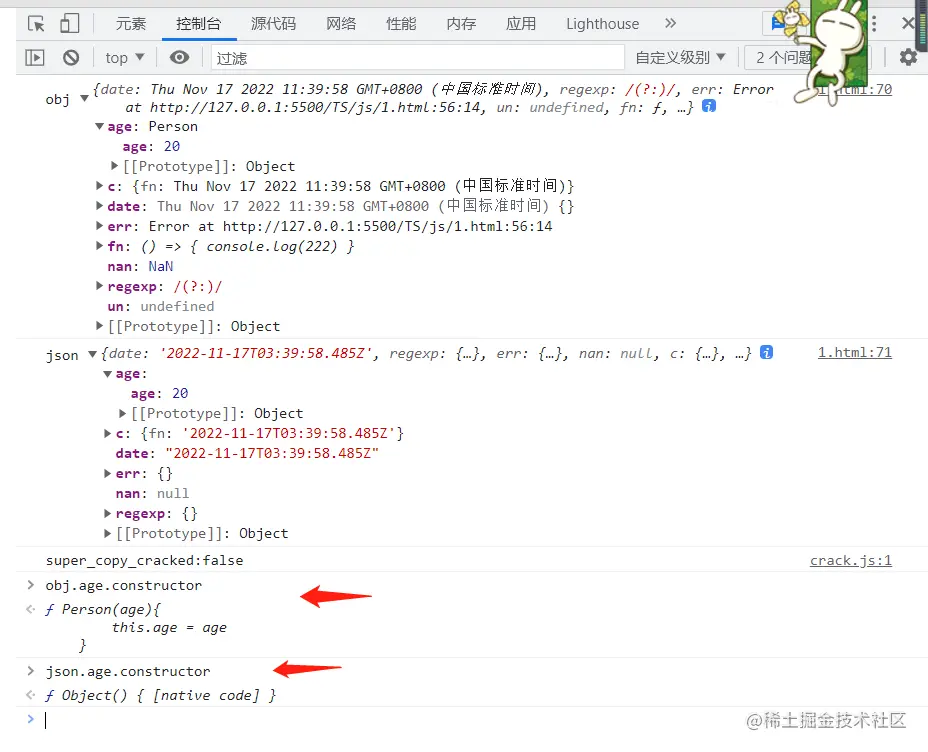Open the 自定义级别 log level dropdown
928x752 pixels.
coord(680,57)
